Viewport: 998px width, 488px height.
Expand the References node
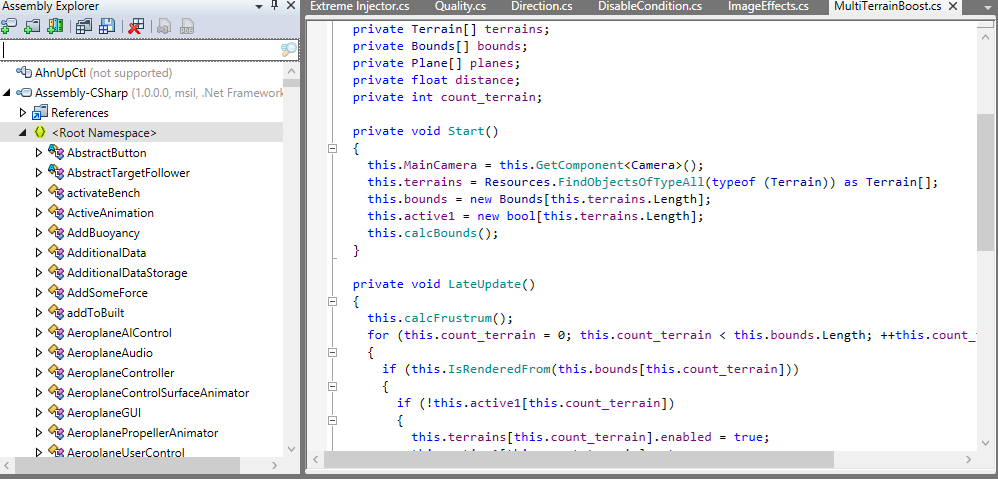coord(24,113)
